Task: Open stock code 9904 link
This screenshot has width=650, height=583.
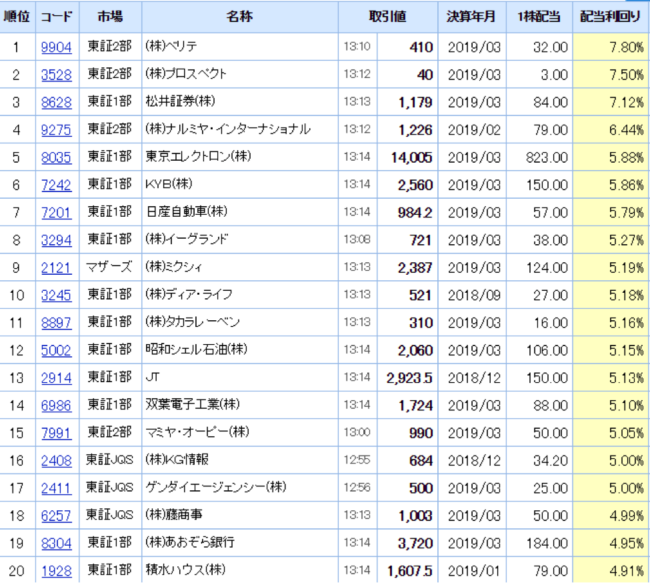Action: pos(56,46)
